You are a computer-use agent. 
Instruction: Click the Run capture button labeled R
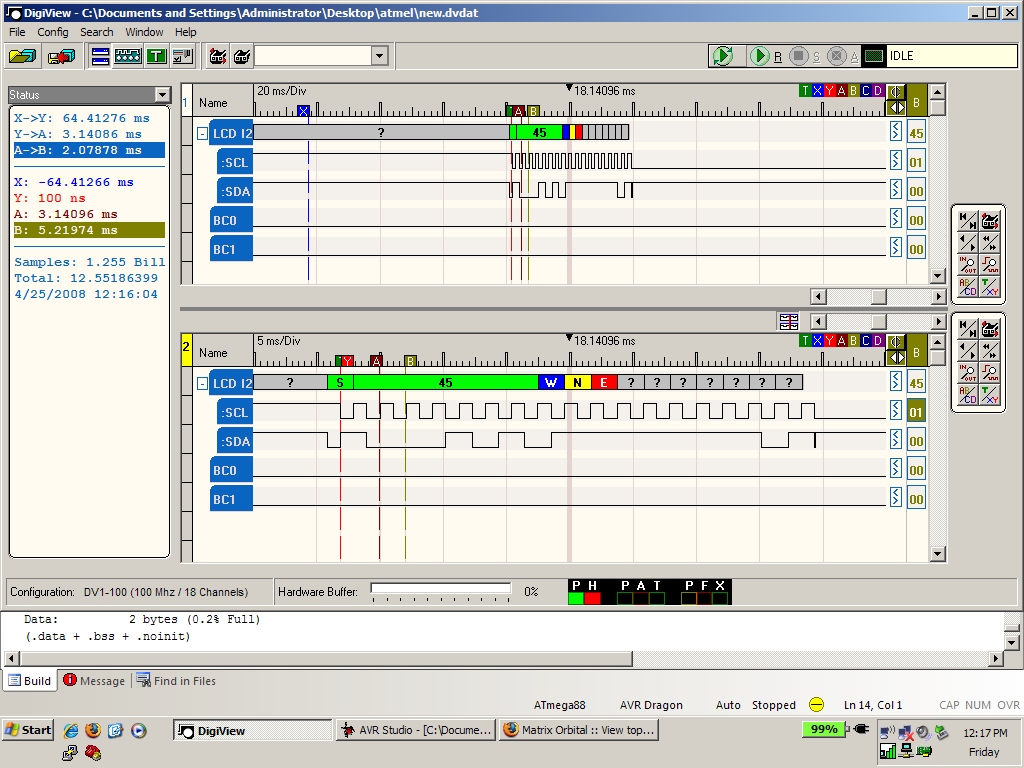[x=759, y=56]
